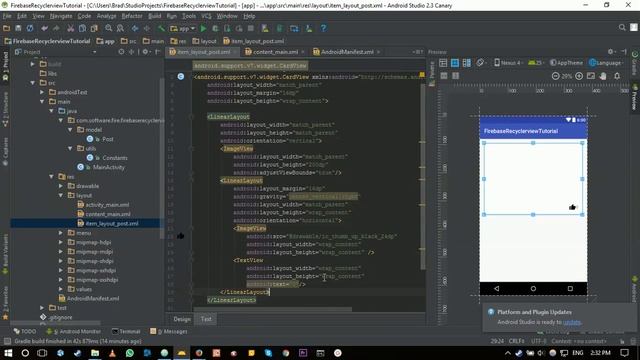
Task: Click the editor vertical scrollbar
Action: coord(423,176)
